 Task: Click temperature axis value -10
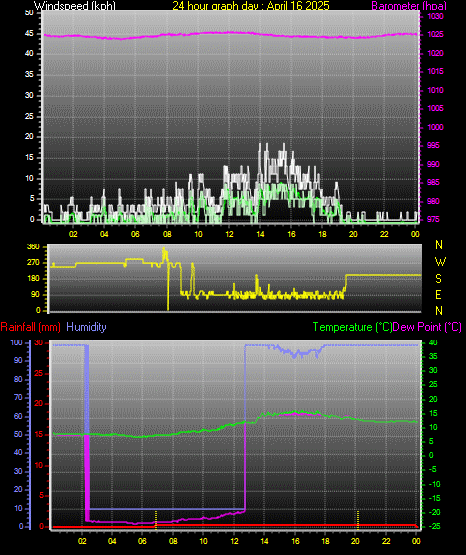coord(435,484)
